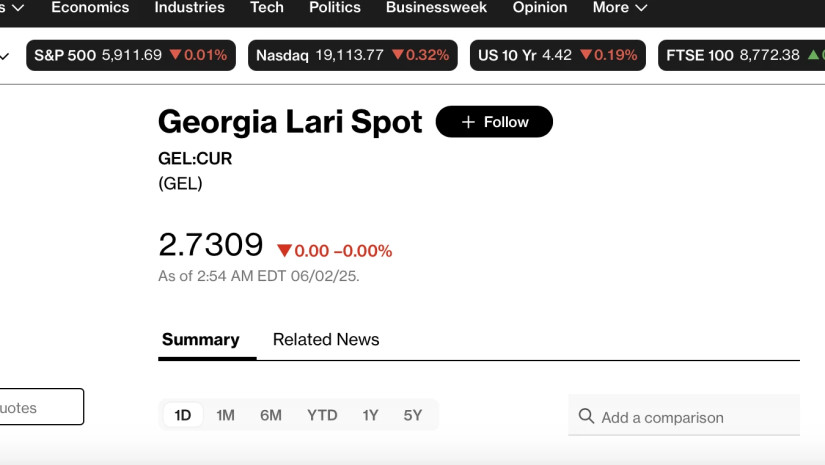Open the Politics section

click(335, 8)
